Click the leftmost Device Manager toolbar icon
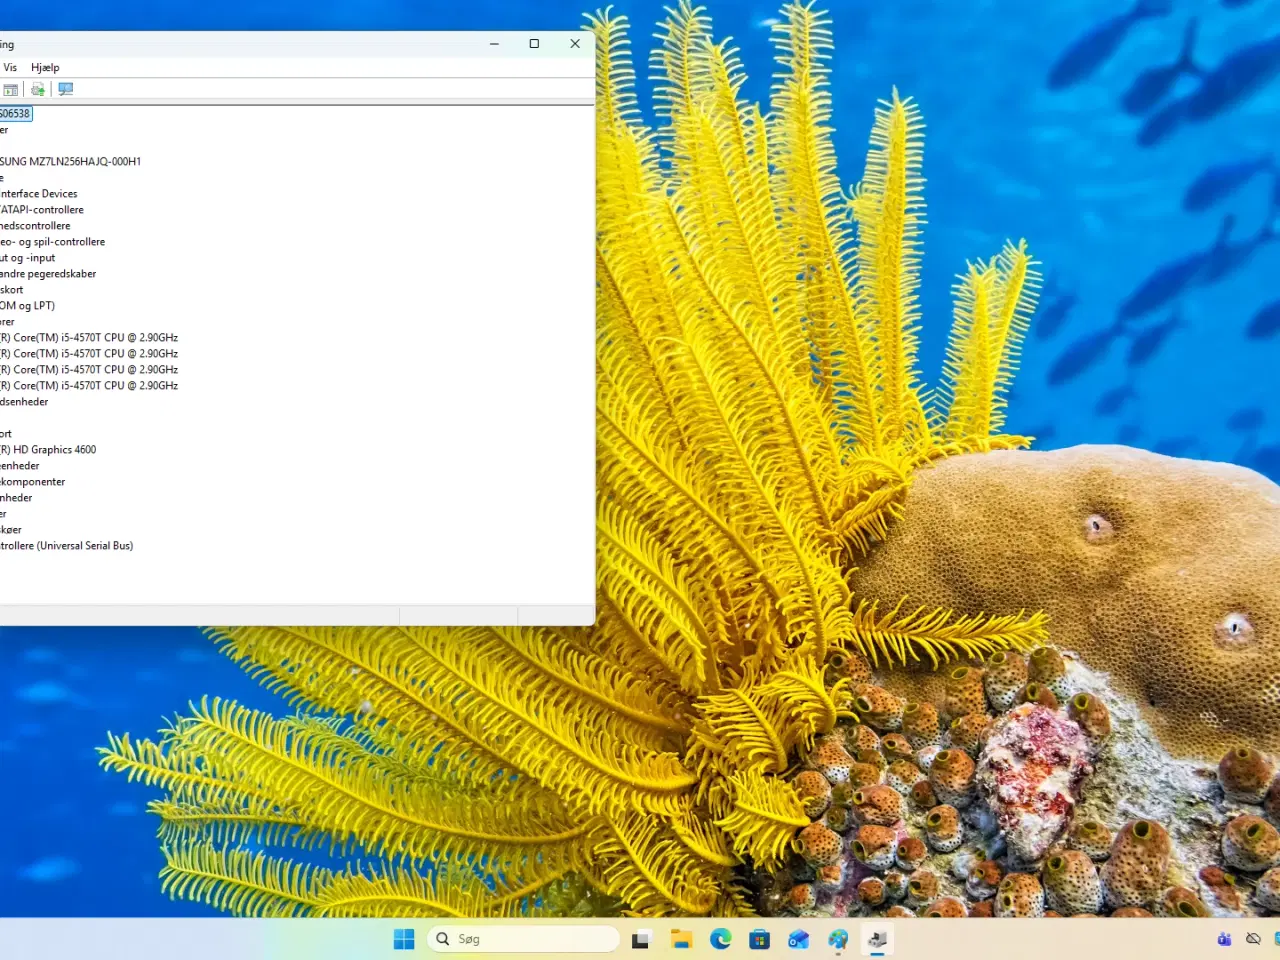Screen dimensions: 1280x960 [x=10, y=89]
